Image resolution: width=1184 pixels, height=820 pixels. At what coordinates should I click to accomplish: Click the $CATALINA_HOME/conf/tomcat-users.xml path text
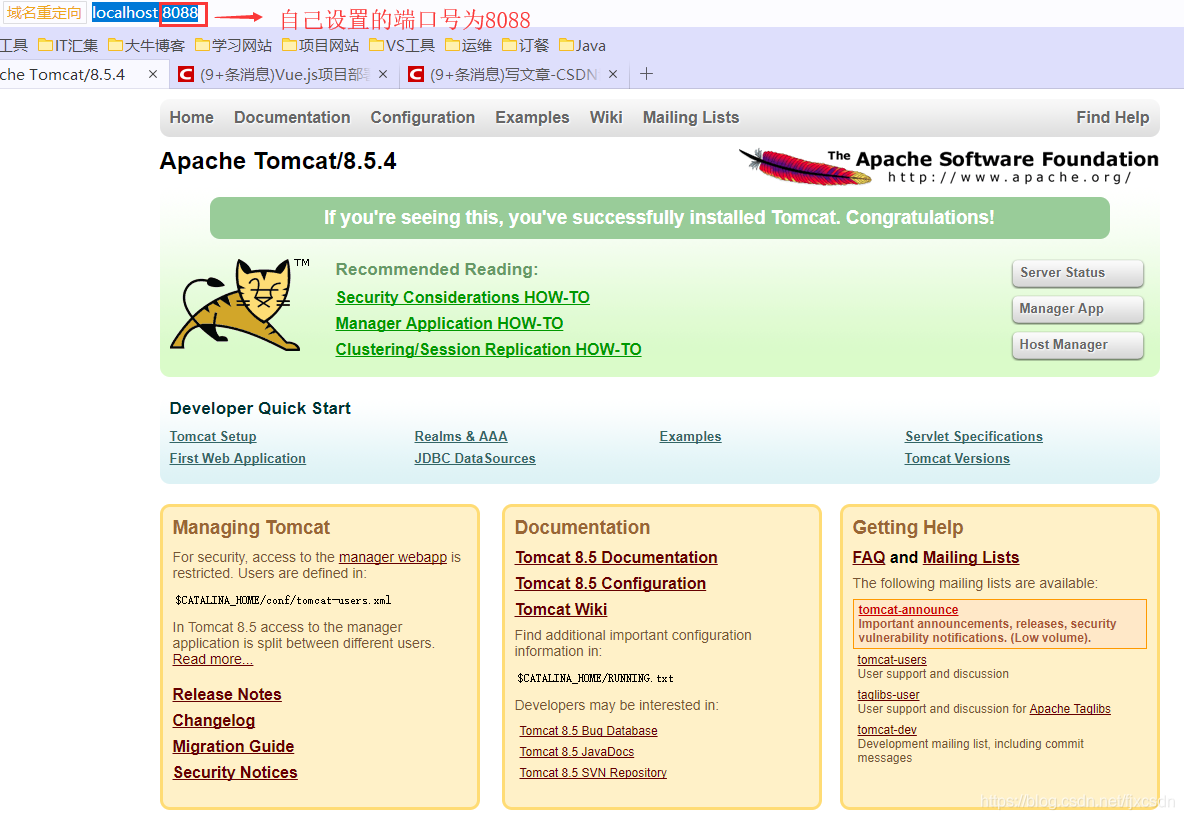tap(283, 601)
